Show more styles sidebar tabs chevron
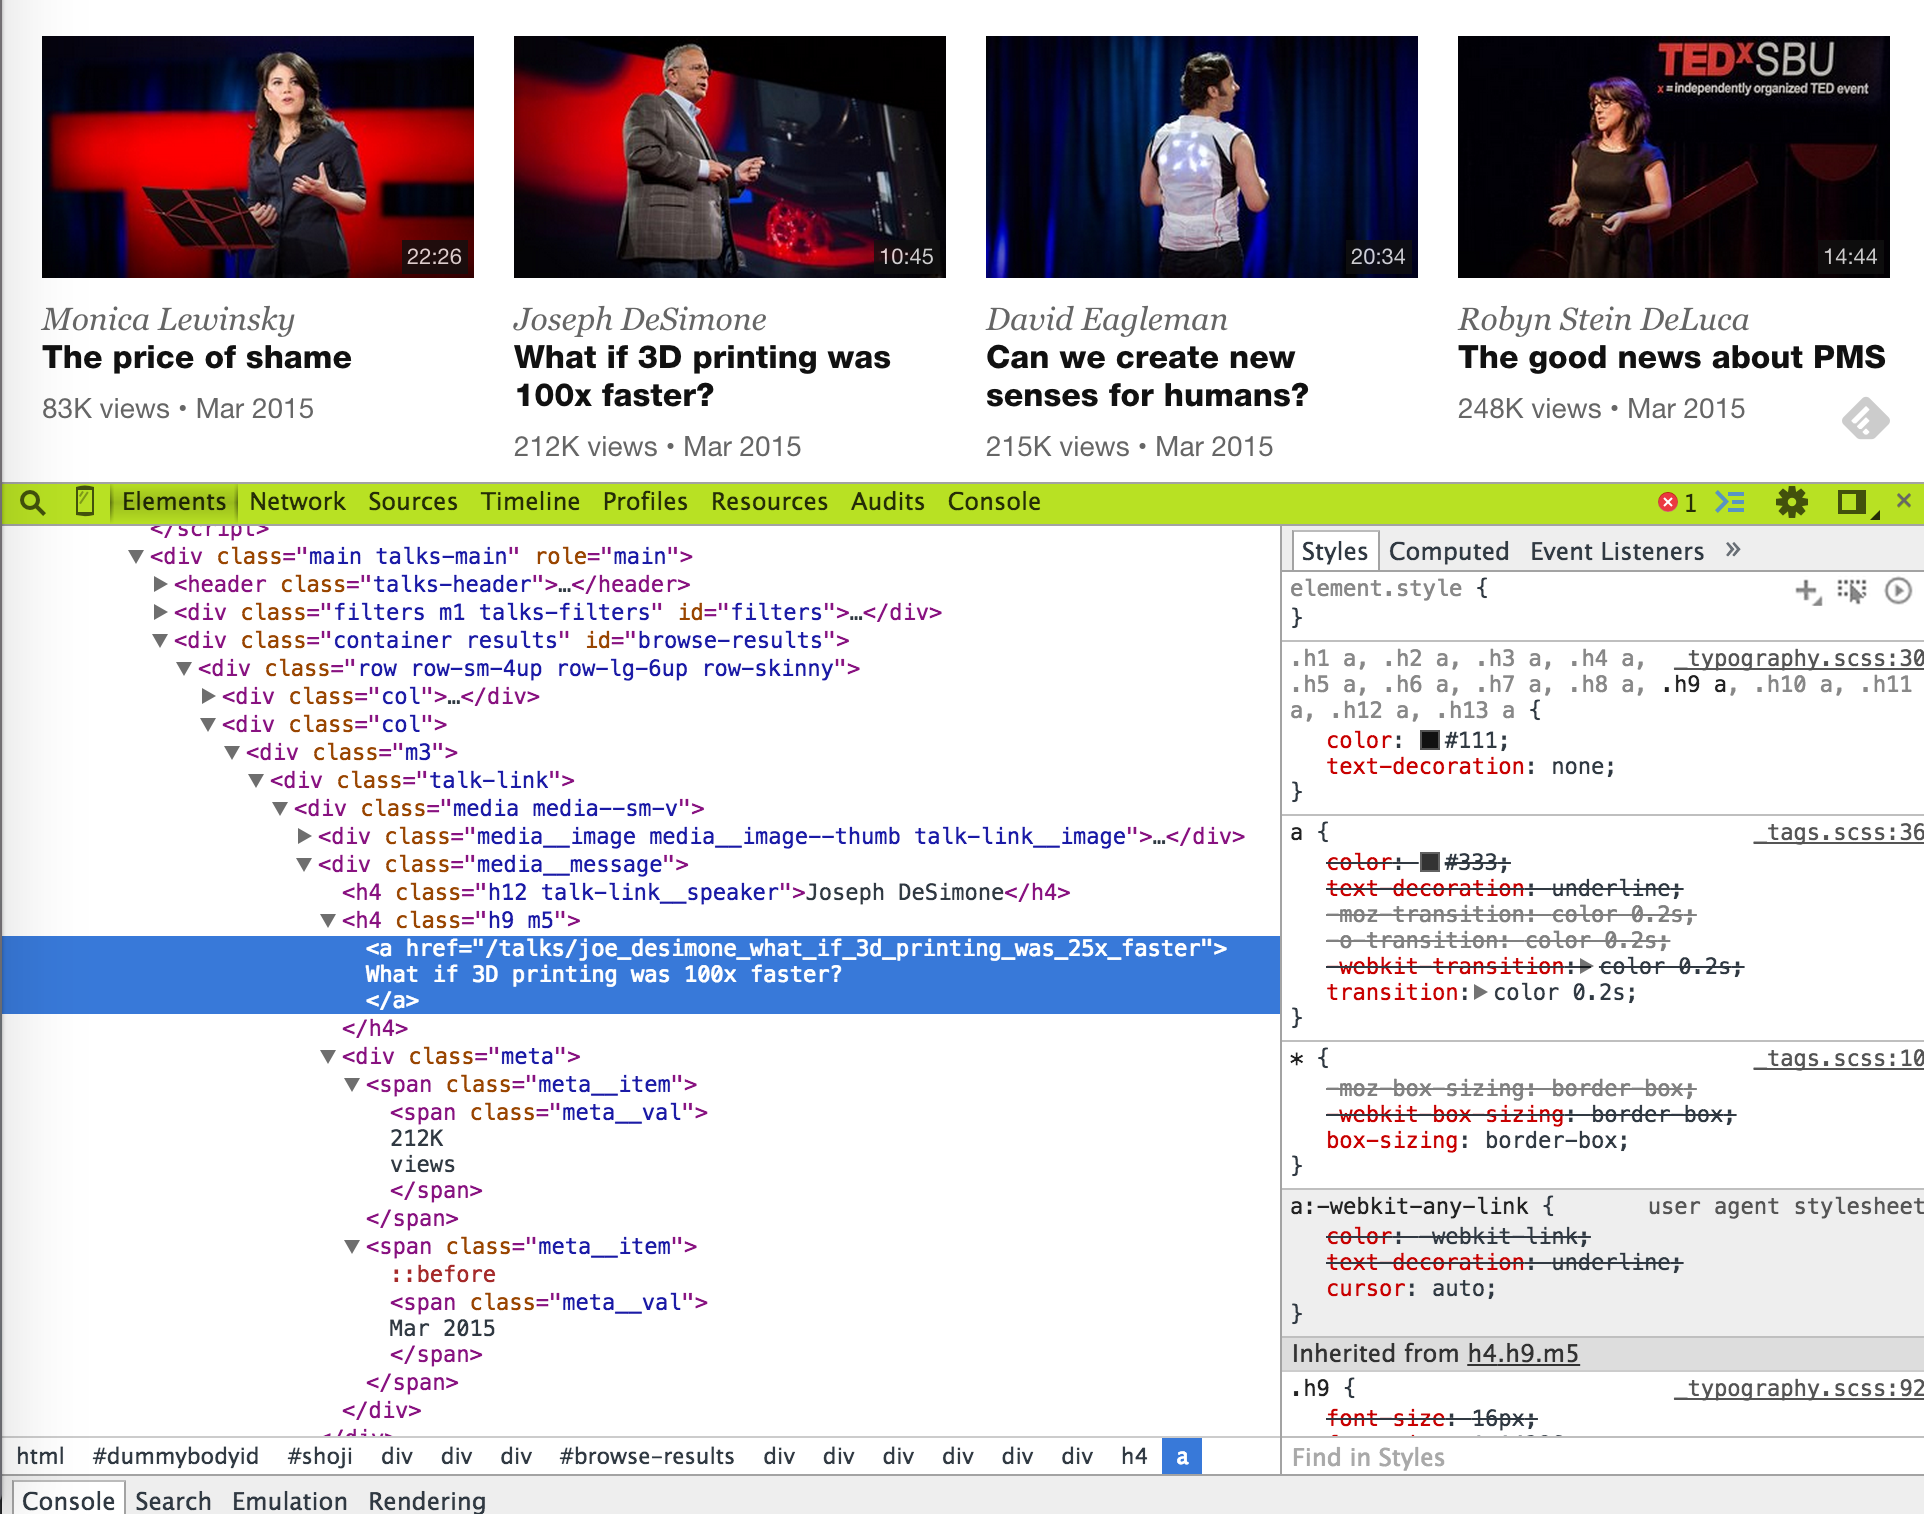Screen dimensions: 1924x1514 pos(1733,550)
